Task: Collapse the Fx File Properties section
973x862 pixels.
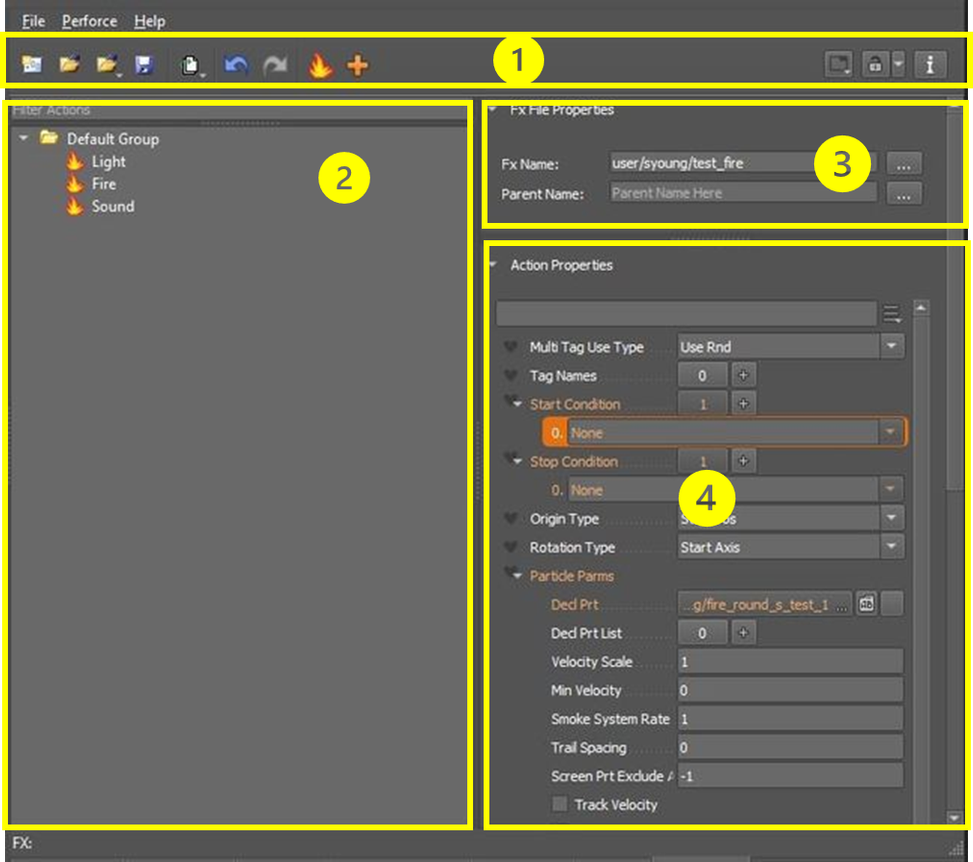Action: (x=493, y=110)
